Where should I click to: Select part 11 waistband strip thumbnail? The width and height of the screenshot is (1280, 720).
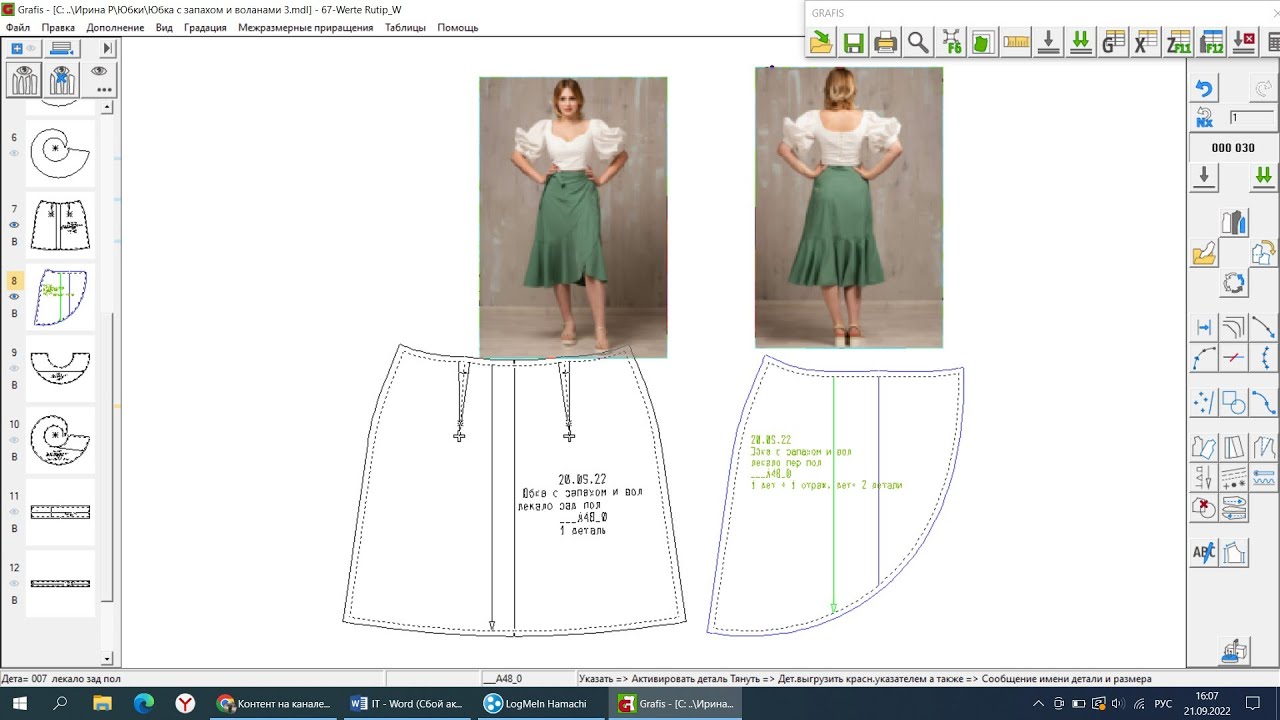click(60, 512)
